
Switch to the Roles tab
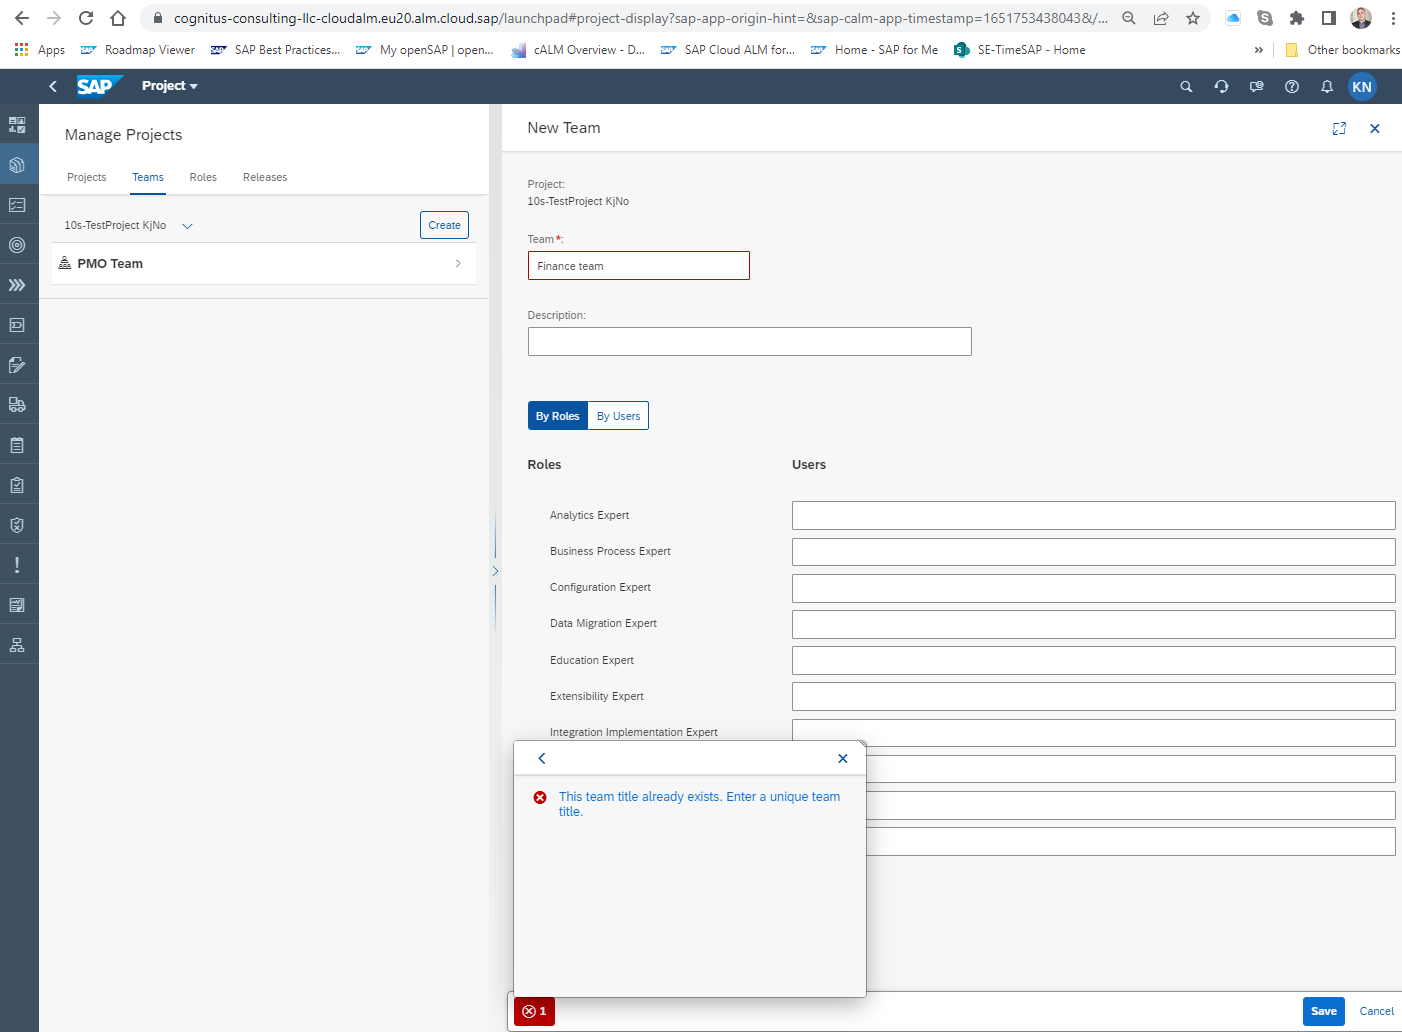[x=203, y=177]
